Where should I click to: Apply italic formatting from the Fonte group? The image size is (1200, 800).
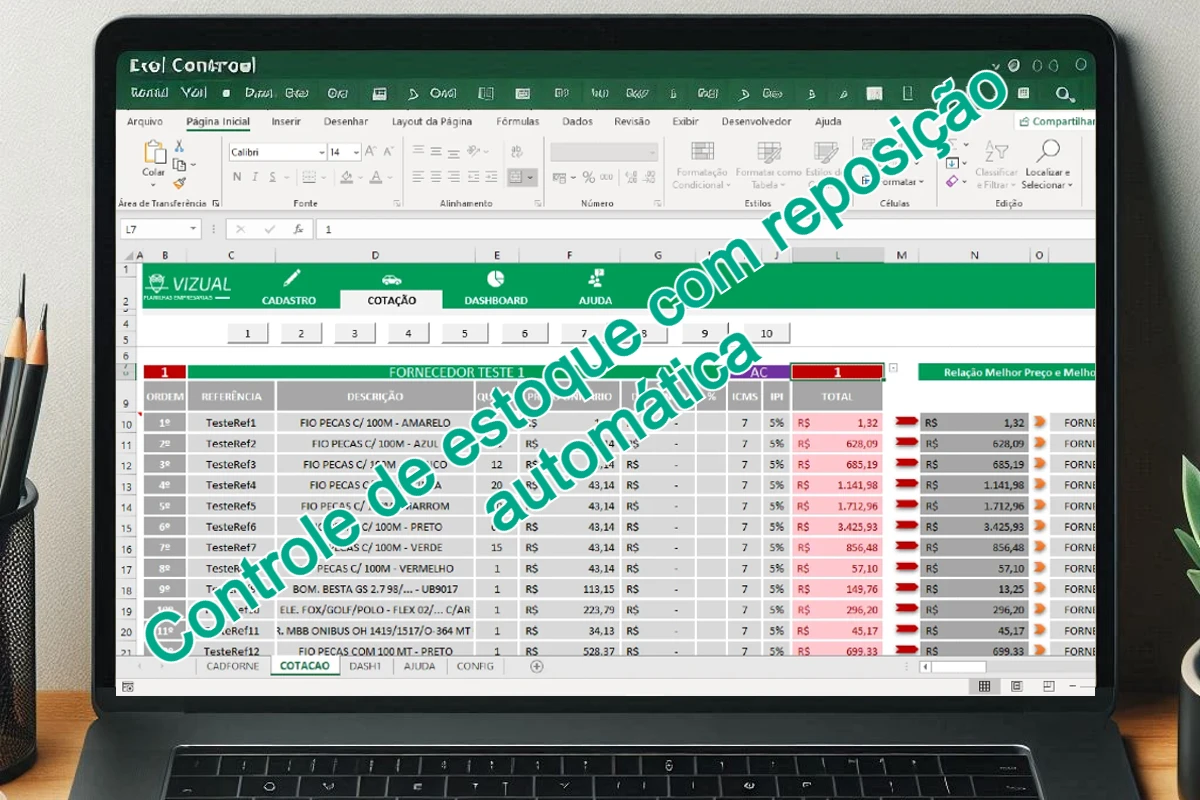256,176
